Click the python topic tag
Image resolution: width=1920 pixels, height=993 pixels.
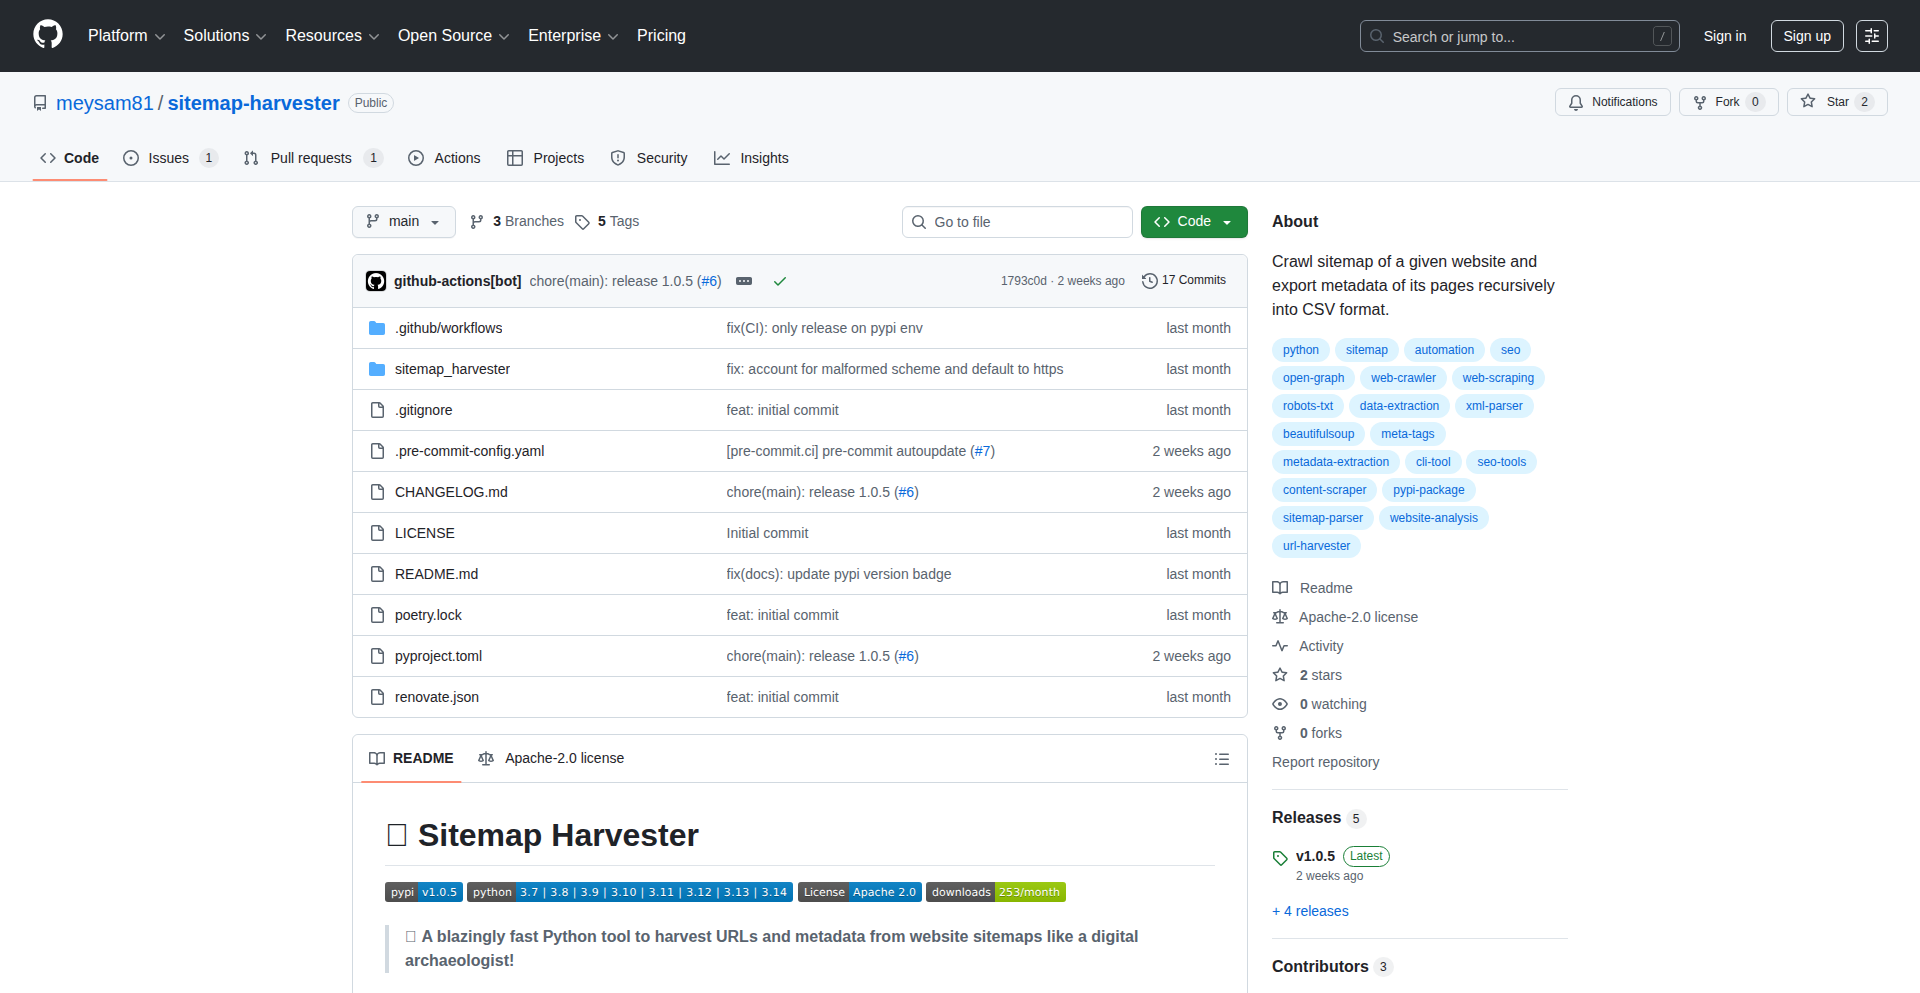1300,350
